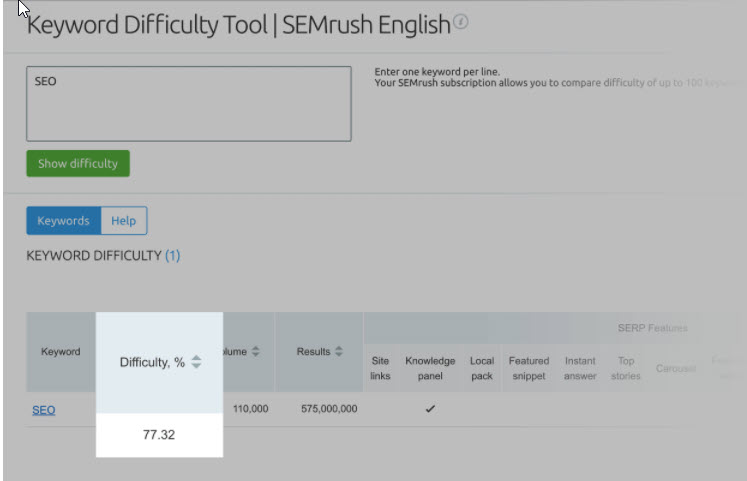Screen dimensions: 747x481
Task: Sort by Difficulty percent column arrows
Action: pyautogui.click(x=196, y=362)
